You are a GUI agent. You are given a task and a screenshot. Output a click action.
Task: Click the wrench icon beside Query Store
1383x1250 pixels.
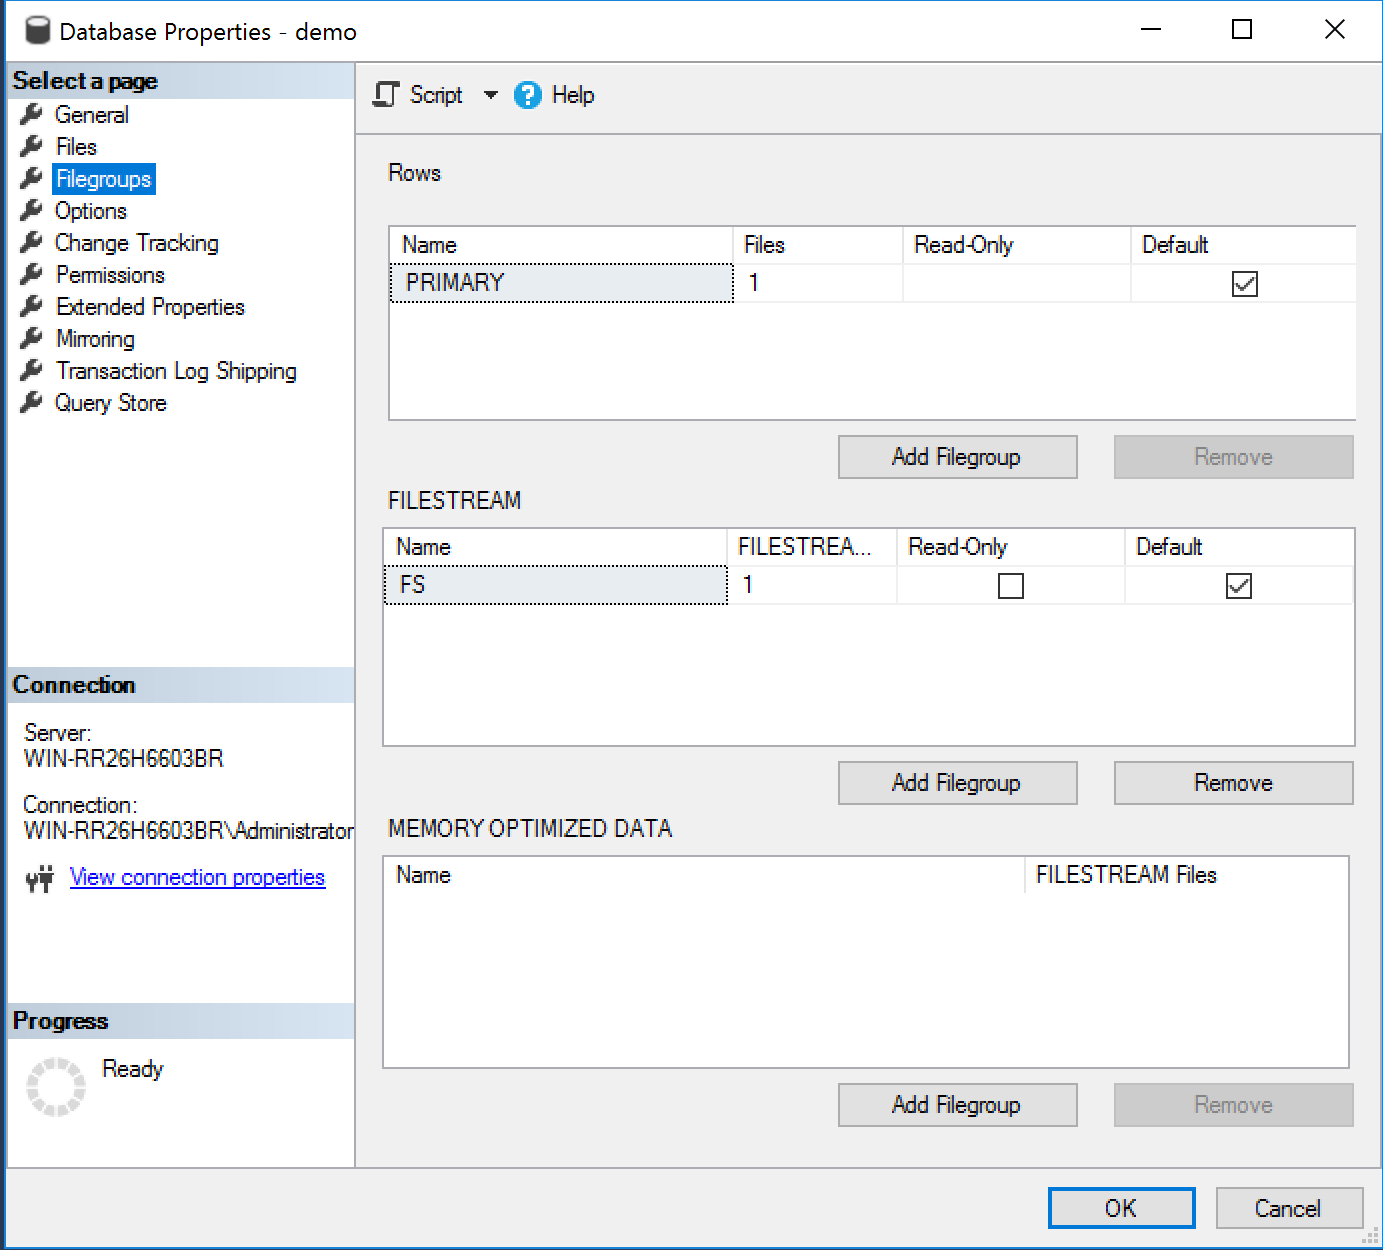click(32, 402)
